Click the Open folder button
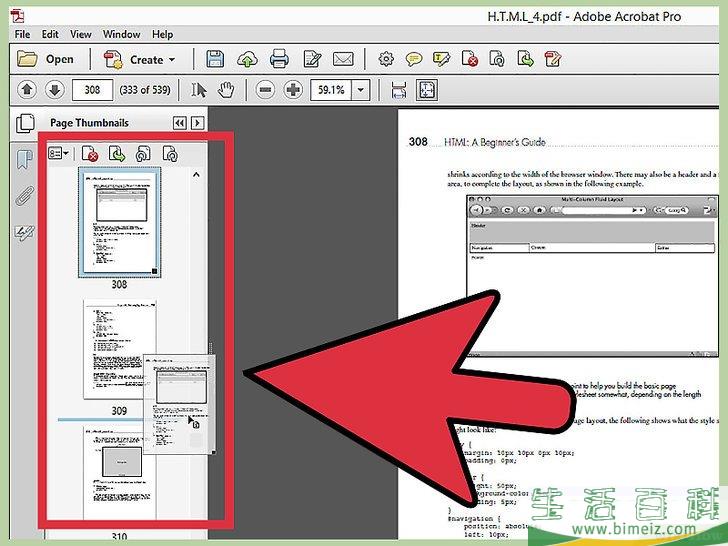 click(46, 59)
